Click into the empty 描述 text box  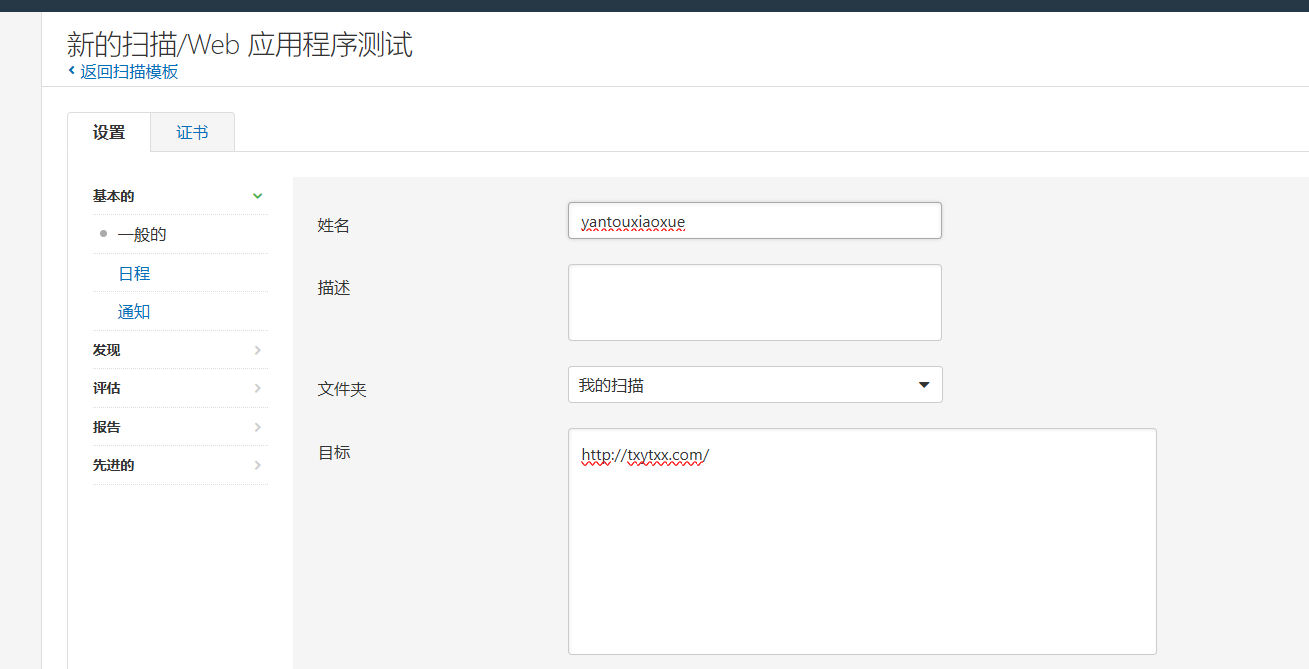754,302
